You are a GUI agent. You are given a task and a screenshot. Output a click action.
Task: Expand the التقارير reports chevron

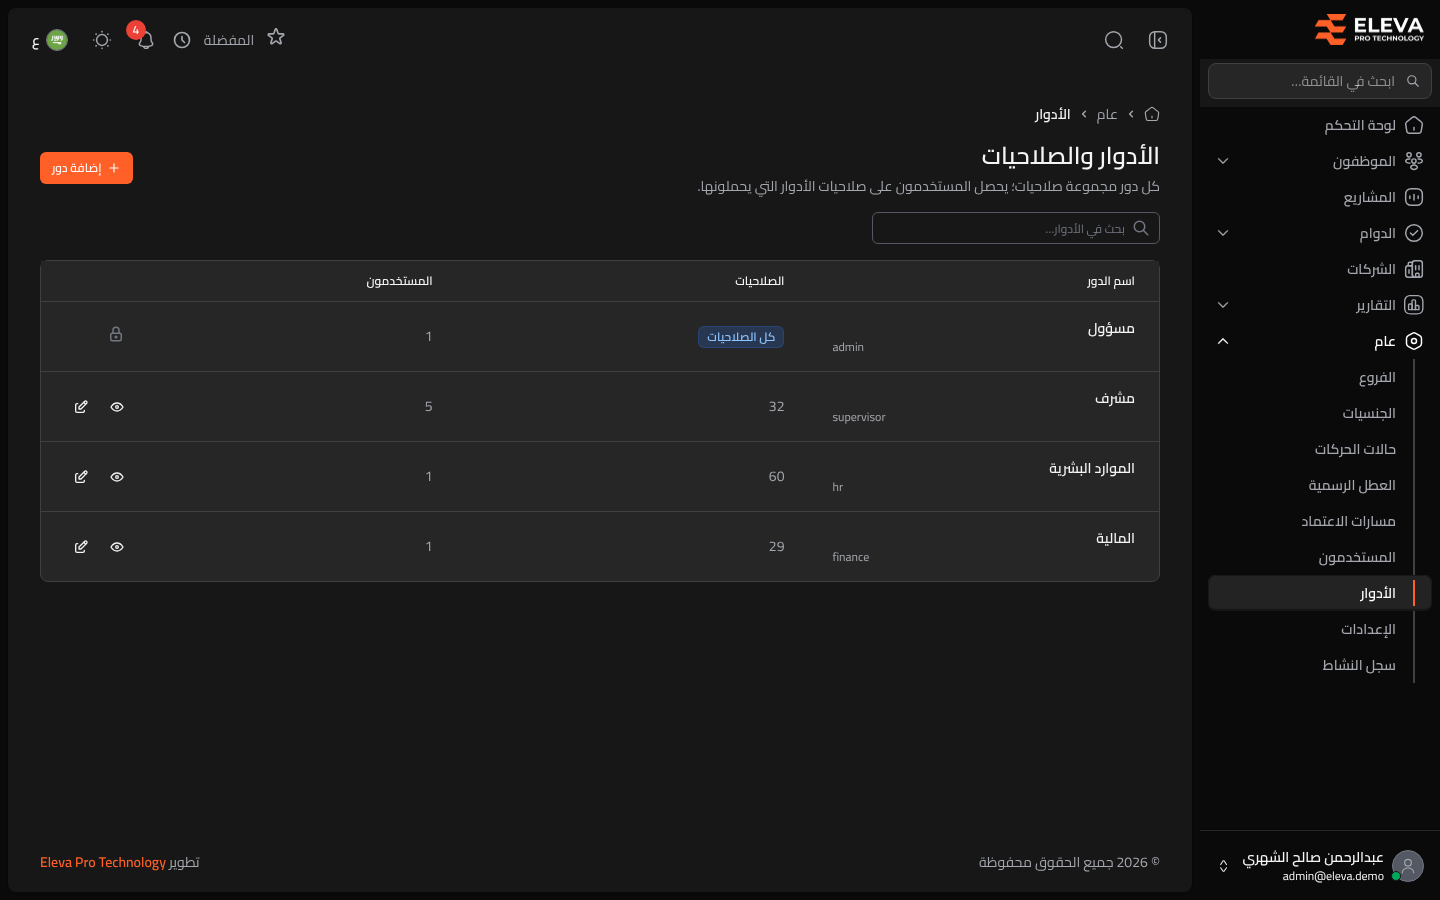click(1223, 305)
